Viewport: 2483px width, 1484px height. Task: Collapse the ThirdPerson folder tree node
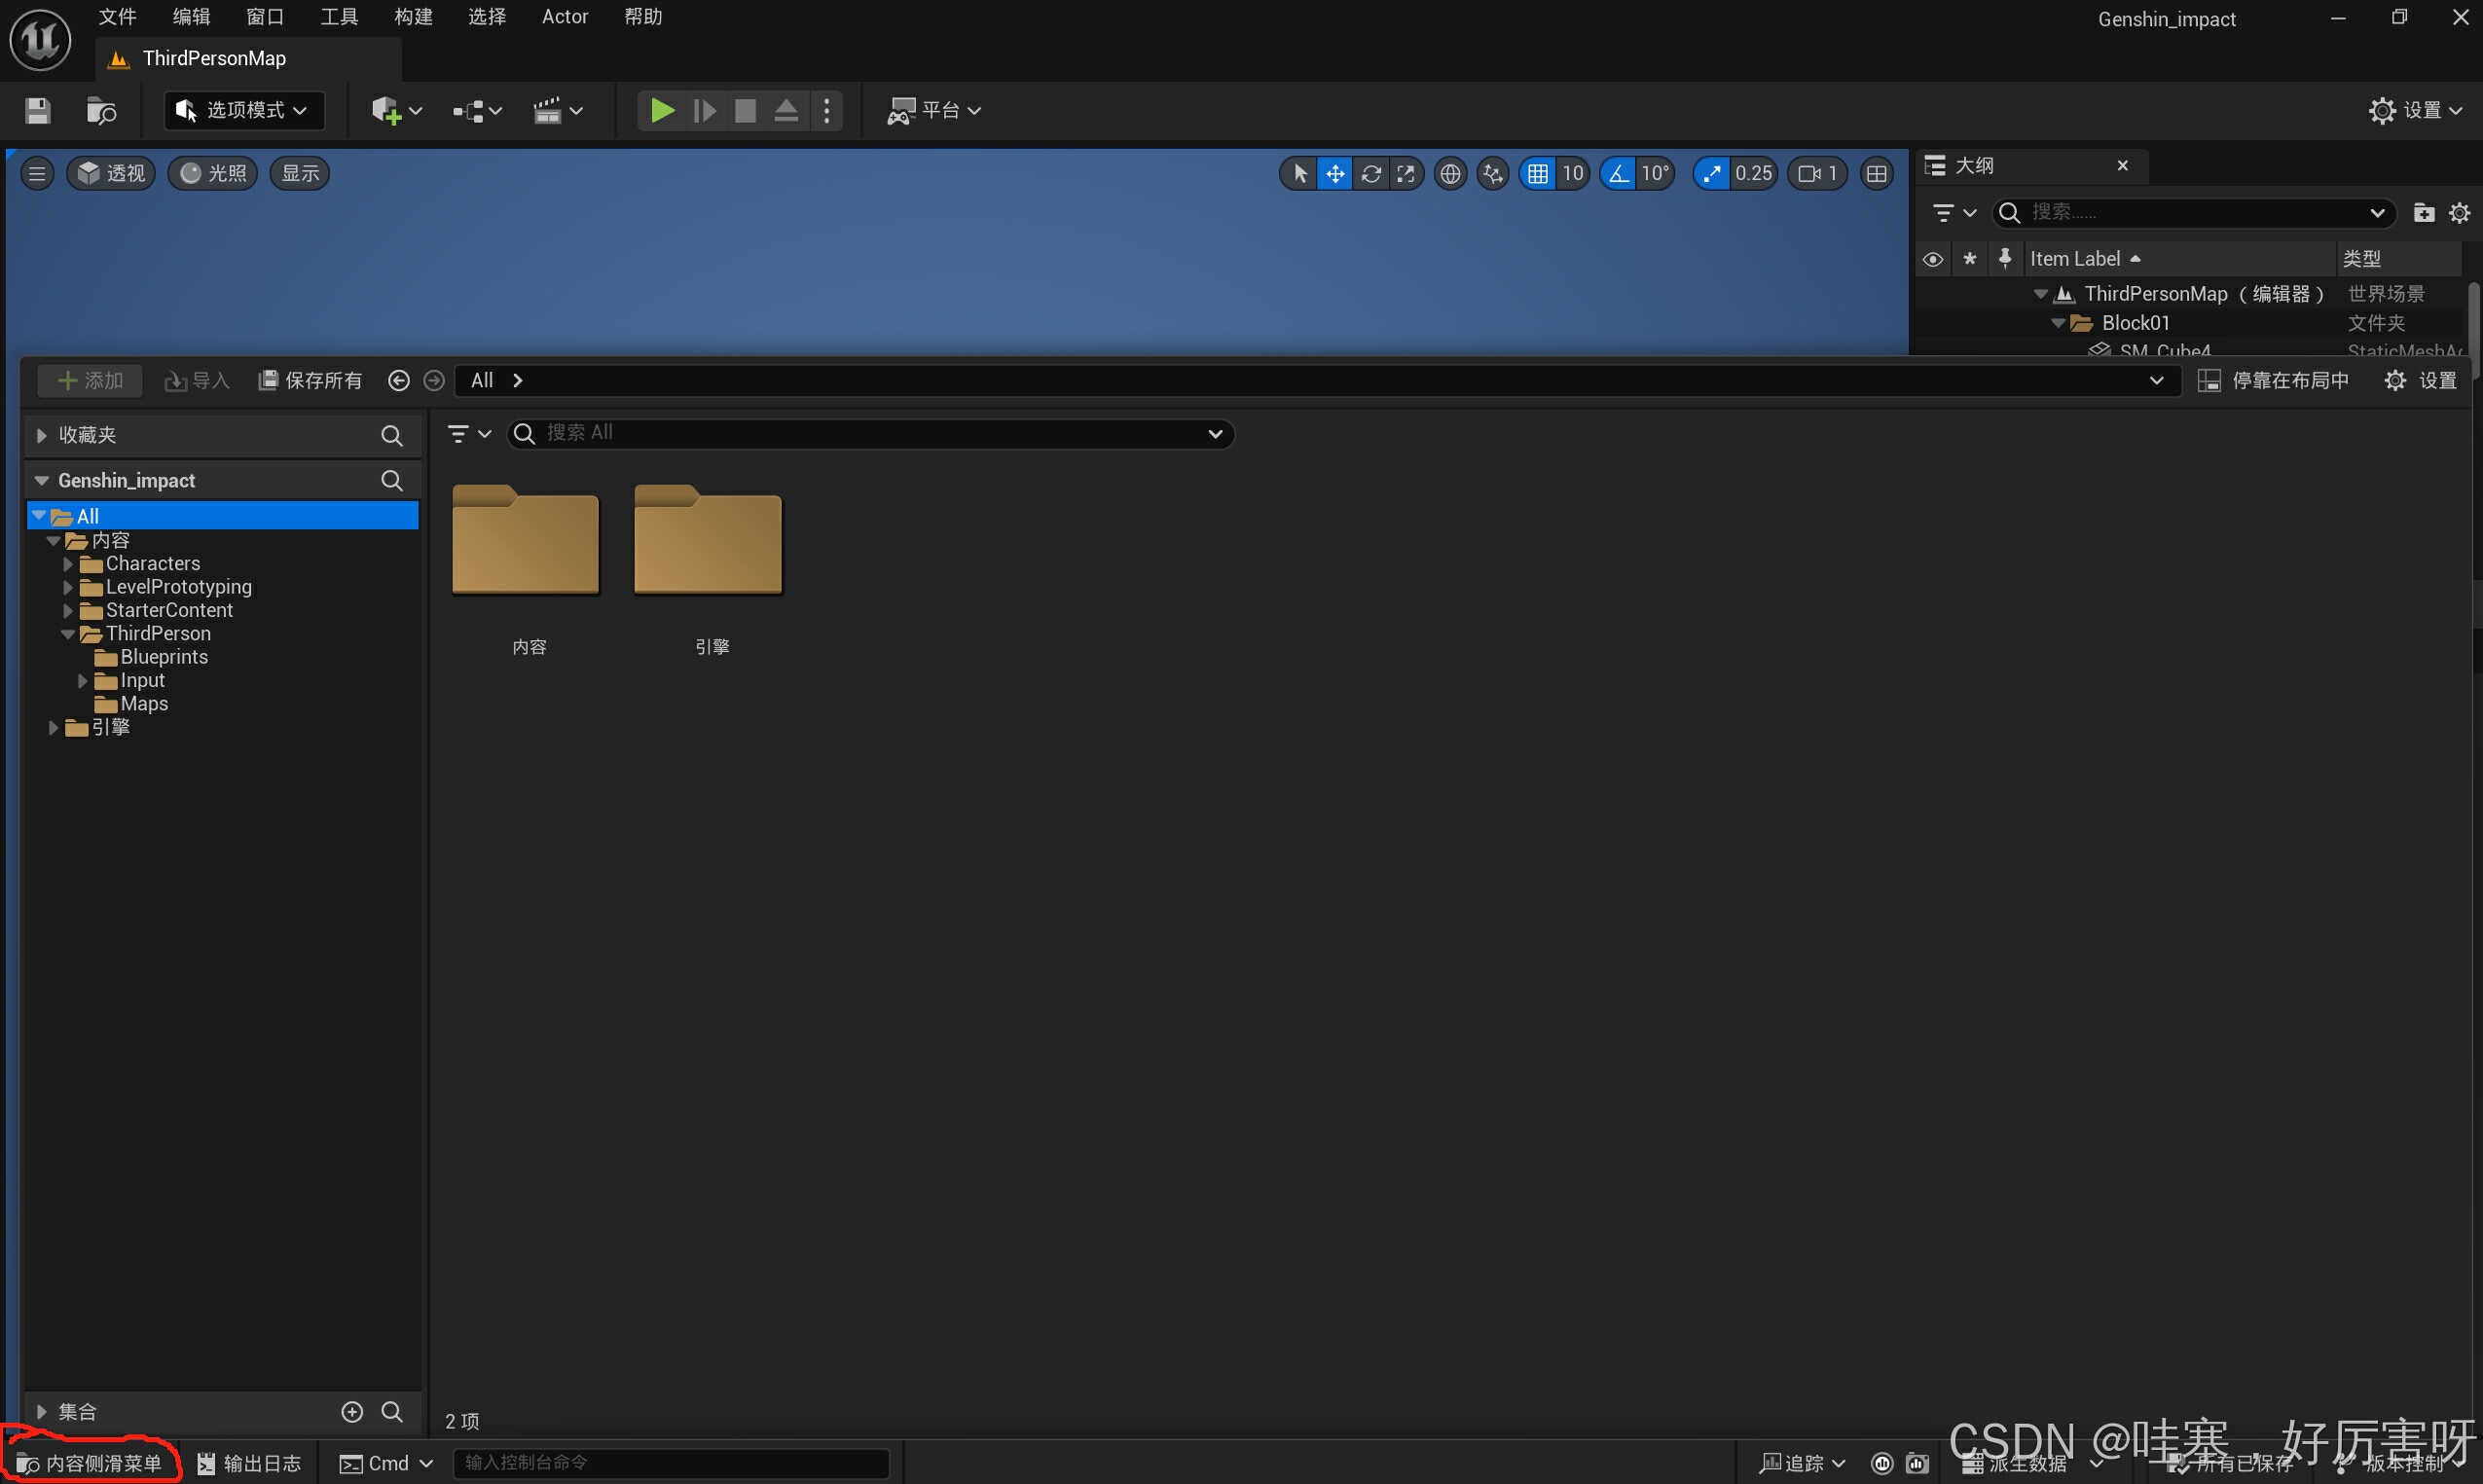pyautogui.click(x=68, y=634)
